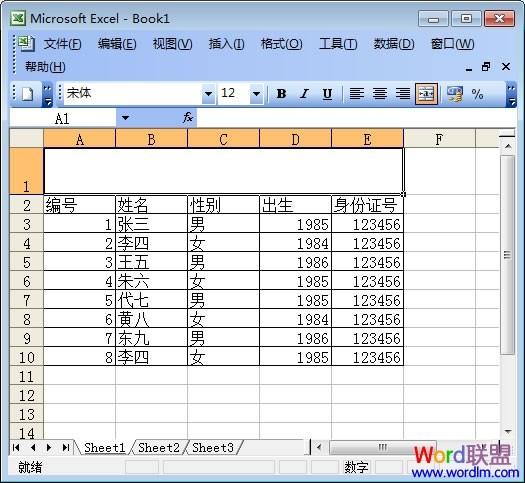525x483 pixels.
Task: Click the New document toolbar icon
Action: coord(27,94)
